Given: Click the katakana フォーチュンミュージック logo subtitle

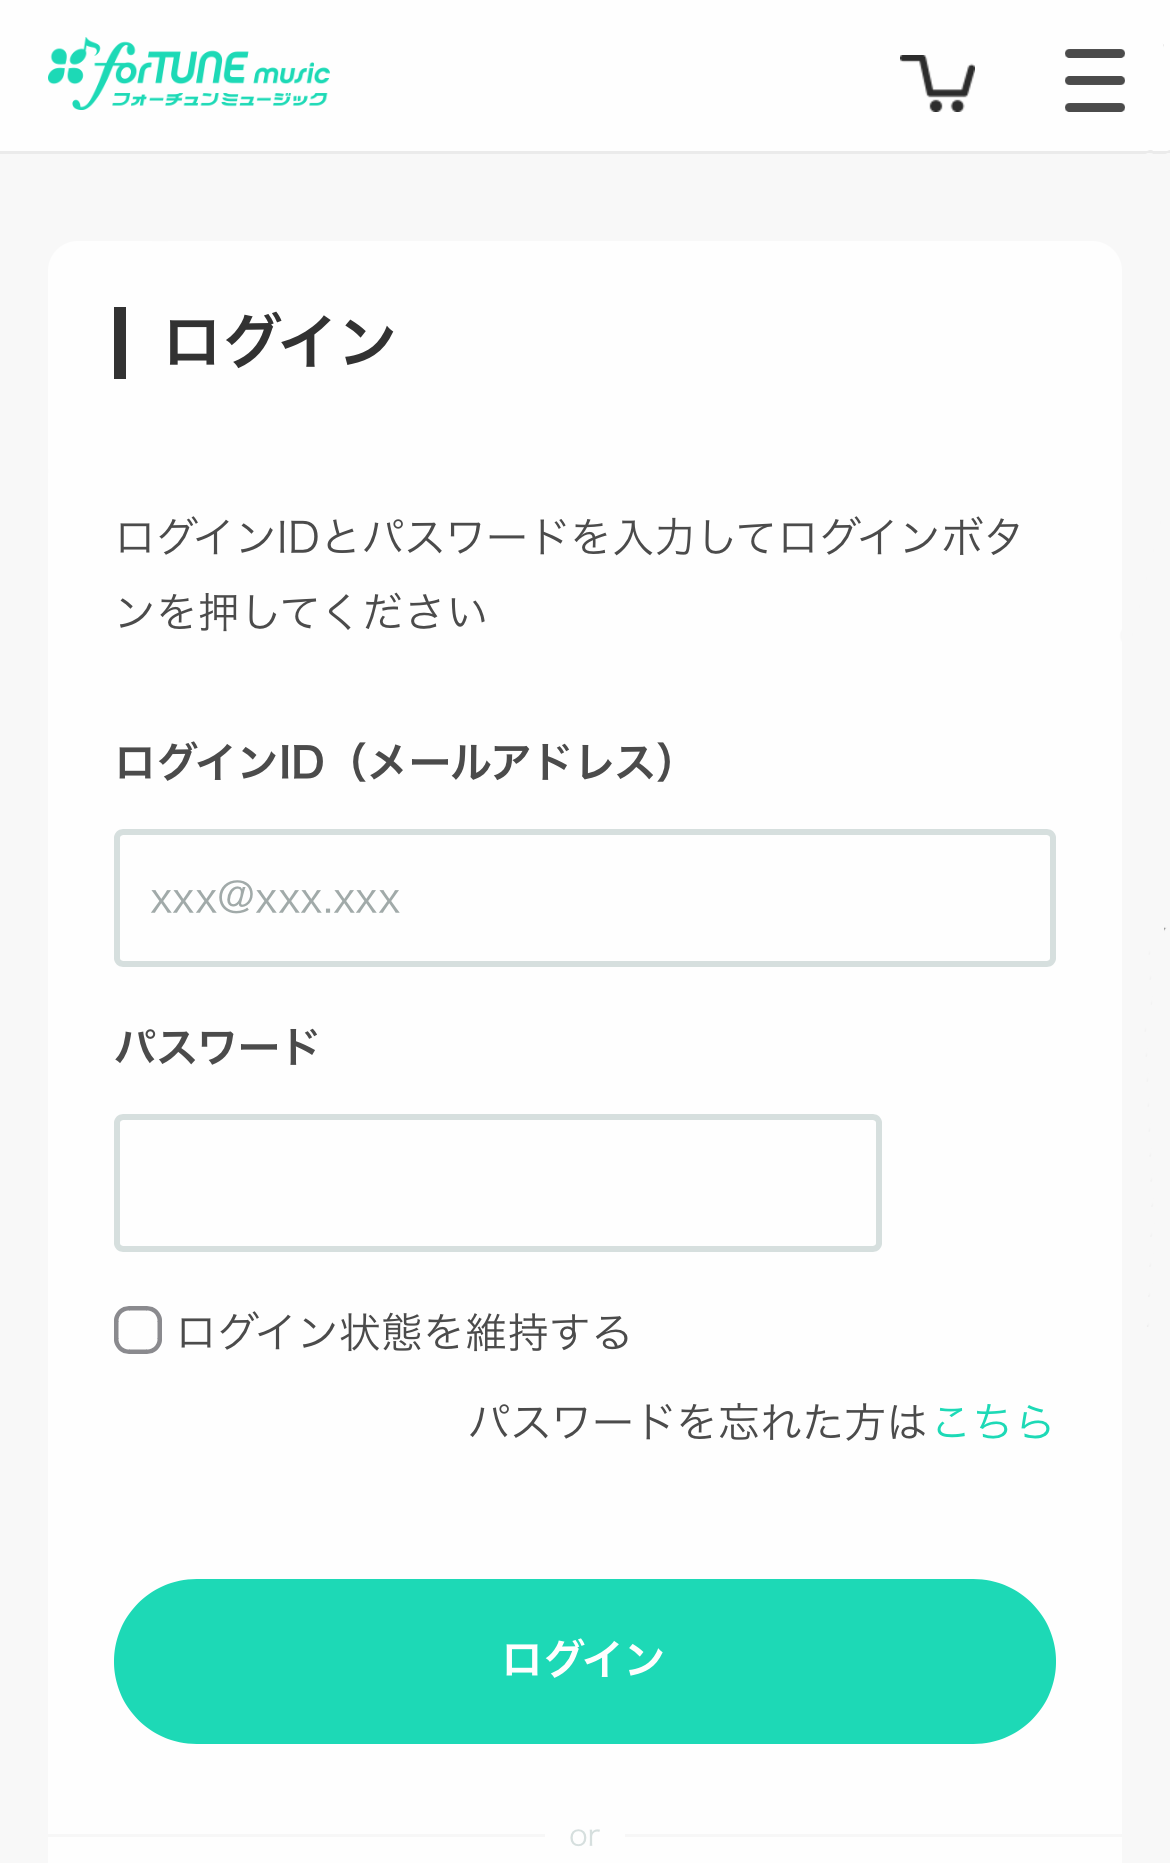Looking at the screenshot, I should [220, 99].
